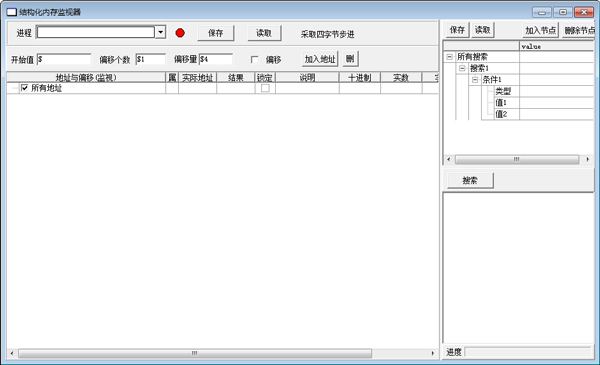Image resolution: width=600 pixels, height=365 pixels.
Task: Select the 值2 tree item
Action: (501, 114)
